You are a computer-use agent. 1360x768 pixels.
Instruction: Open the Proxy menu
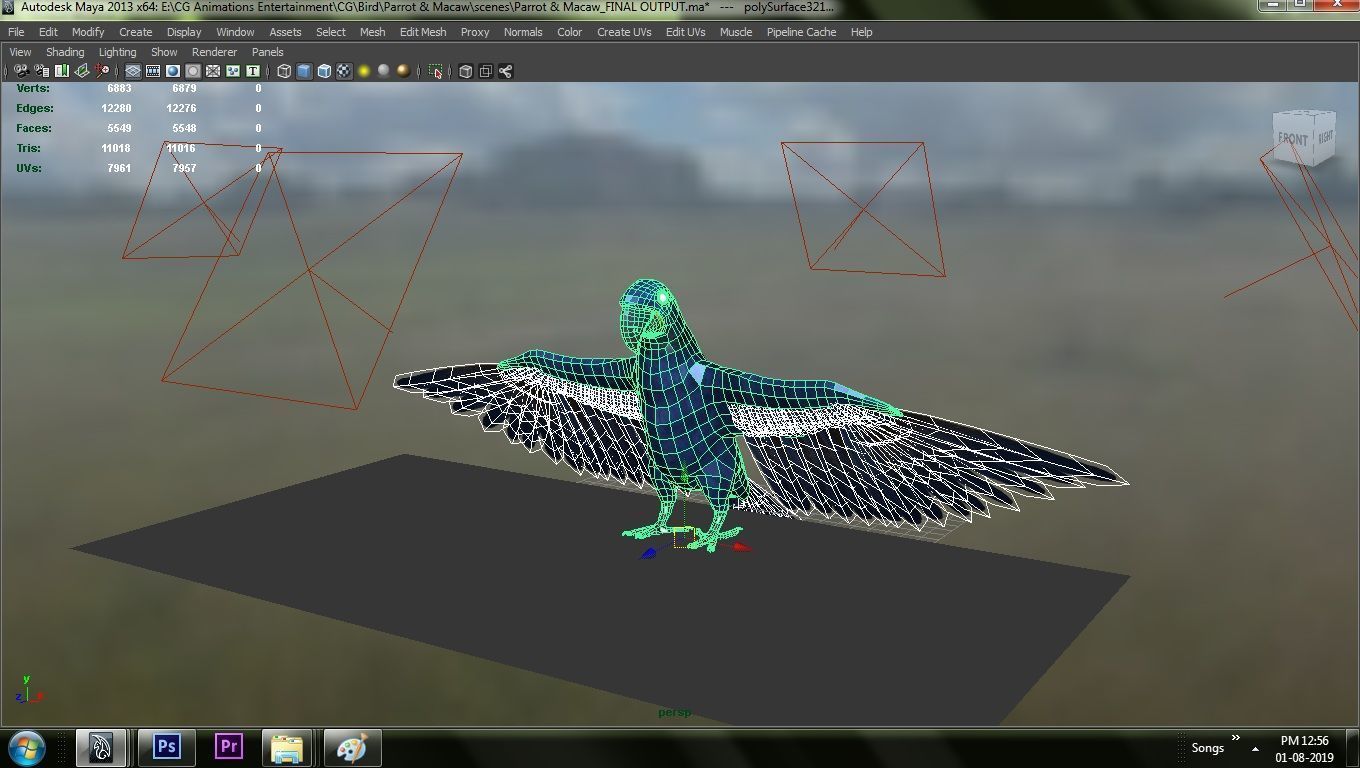click(475, 32)
